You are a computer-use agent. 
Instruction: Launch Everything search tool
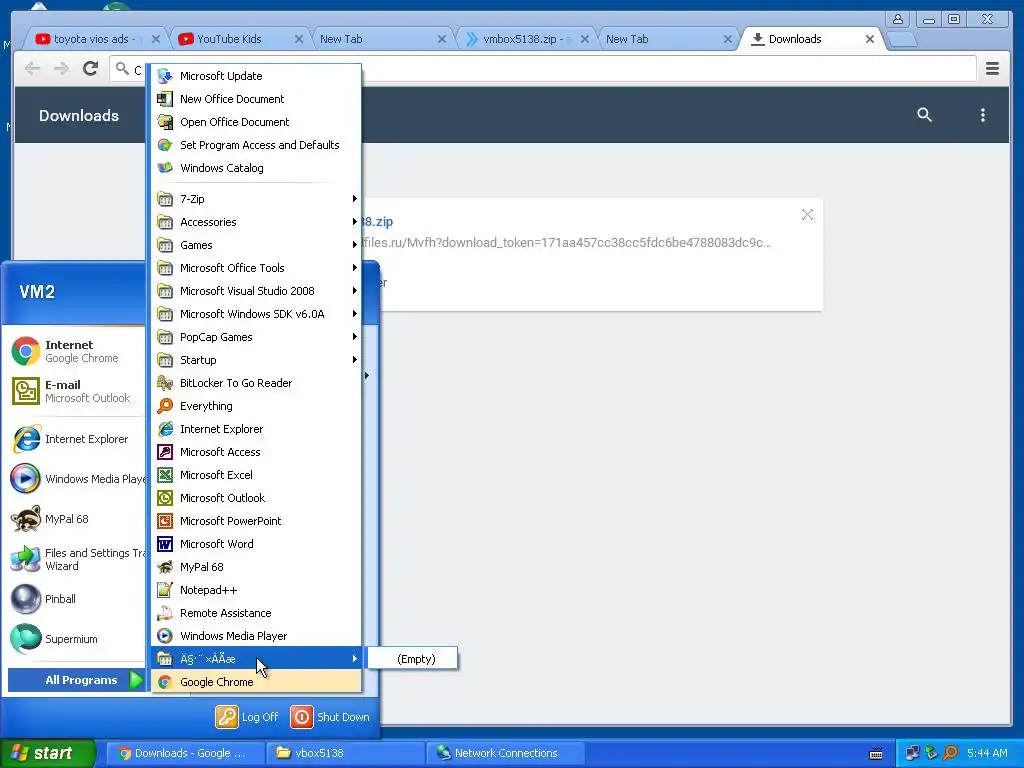point(256,406)
